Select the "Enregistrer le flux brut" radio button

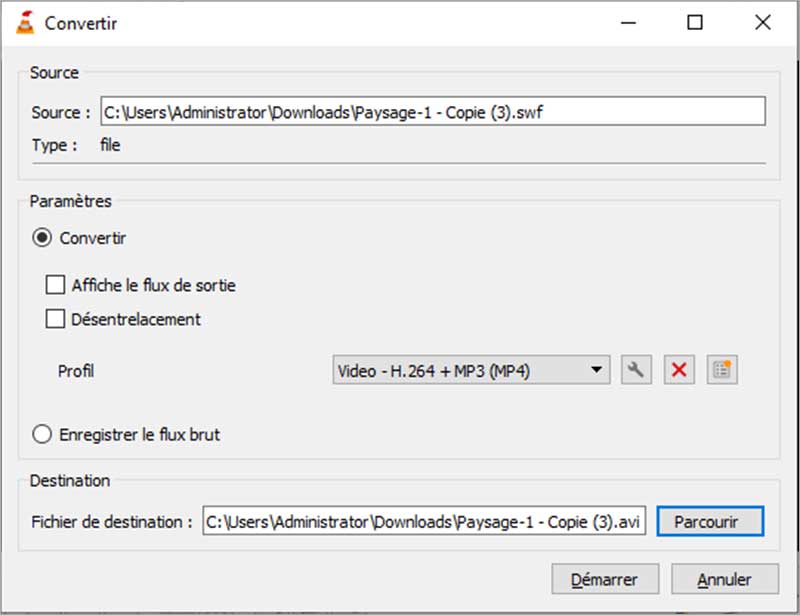tap(41, 434)
